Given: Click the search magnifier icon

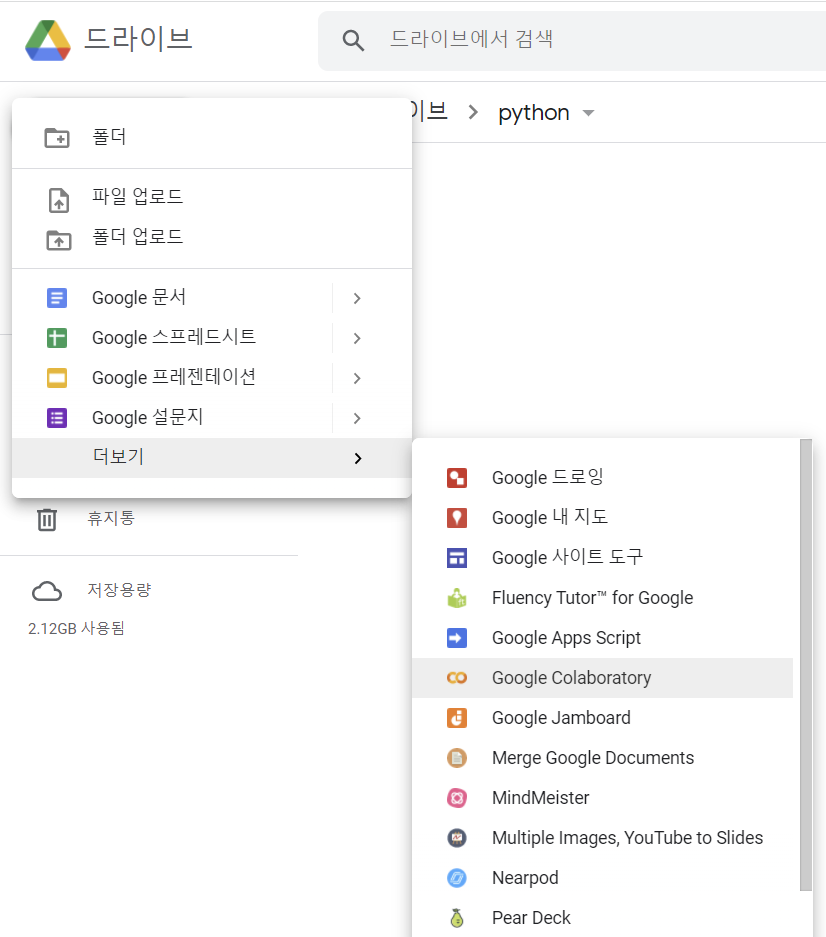Looking at the screenshot, I should click(x=353, y=41).
